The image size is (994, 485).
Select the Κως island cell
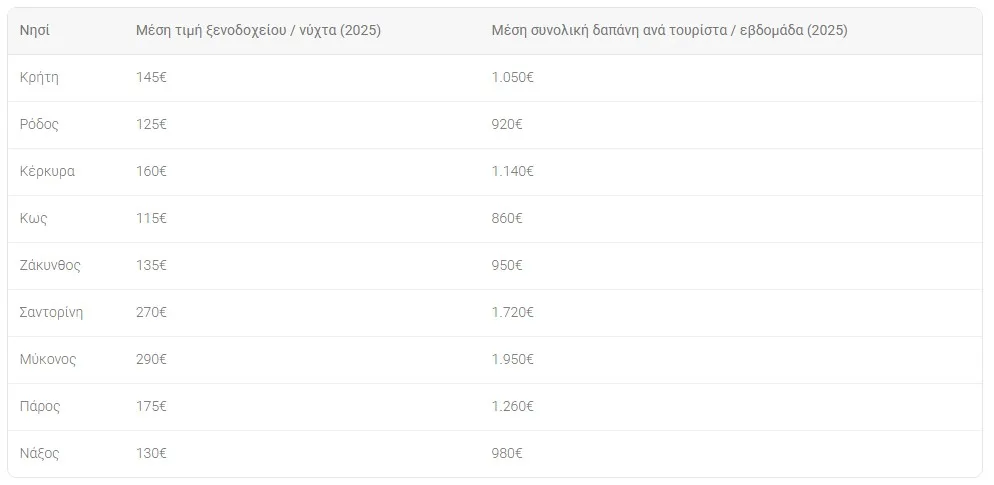point(34,218)
